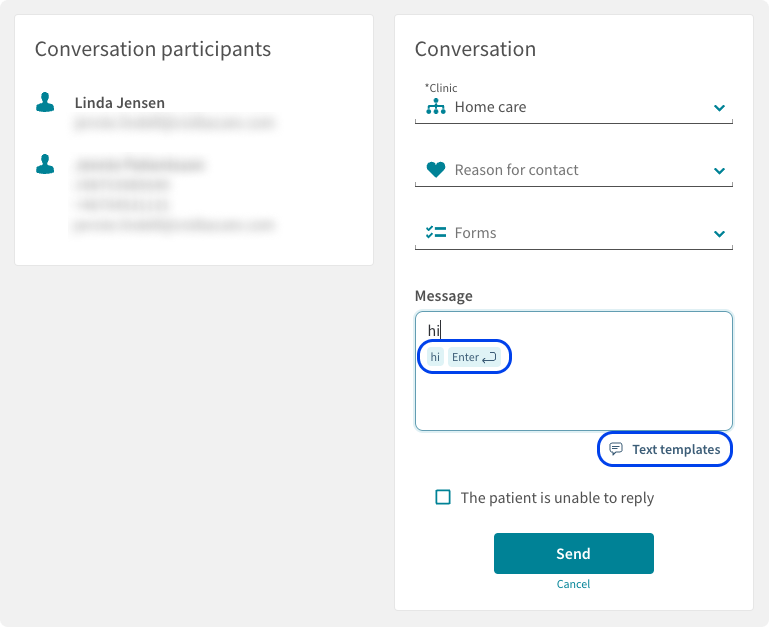Viewport: 769px width, 627px height.
Task: Click "The patient is unable to reply" label
Action: click(x=557, y=497)
